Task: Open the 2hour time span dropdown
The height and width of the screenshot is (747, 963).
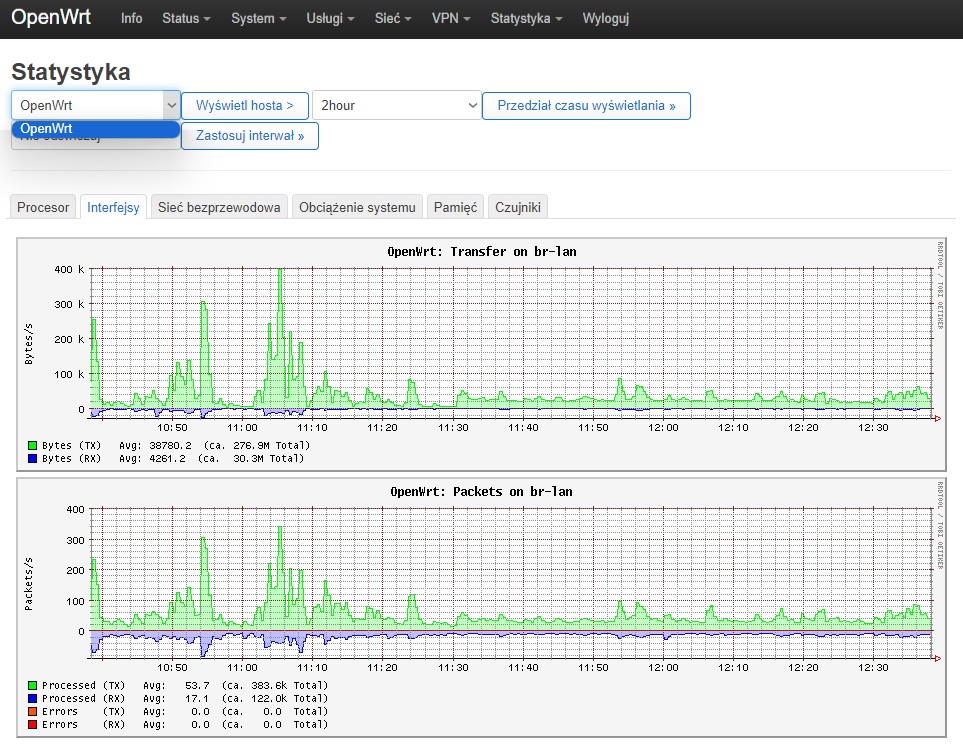Action: tap(397, 105)
